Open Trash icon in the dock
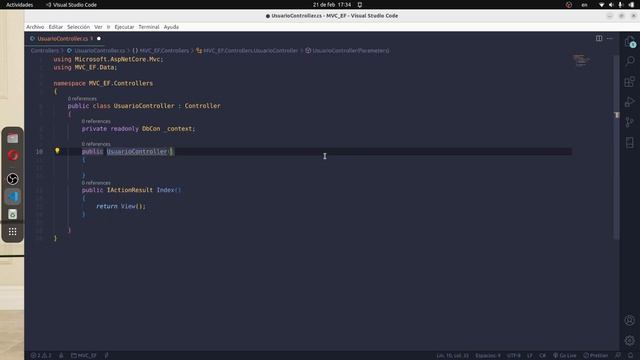This screenshot has width=640, height=360. coord(13,214)
